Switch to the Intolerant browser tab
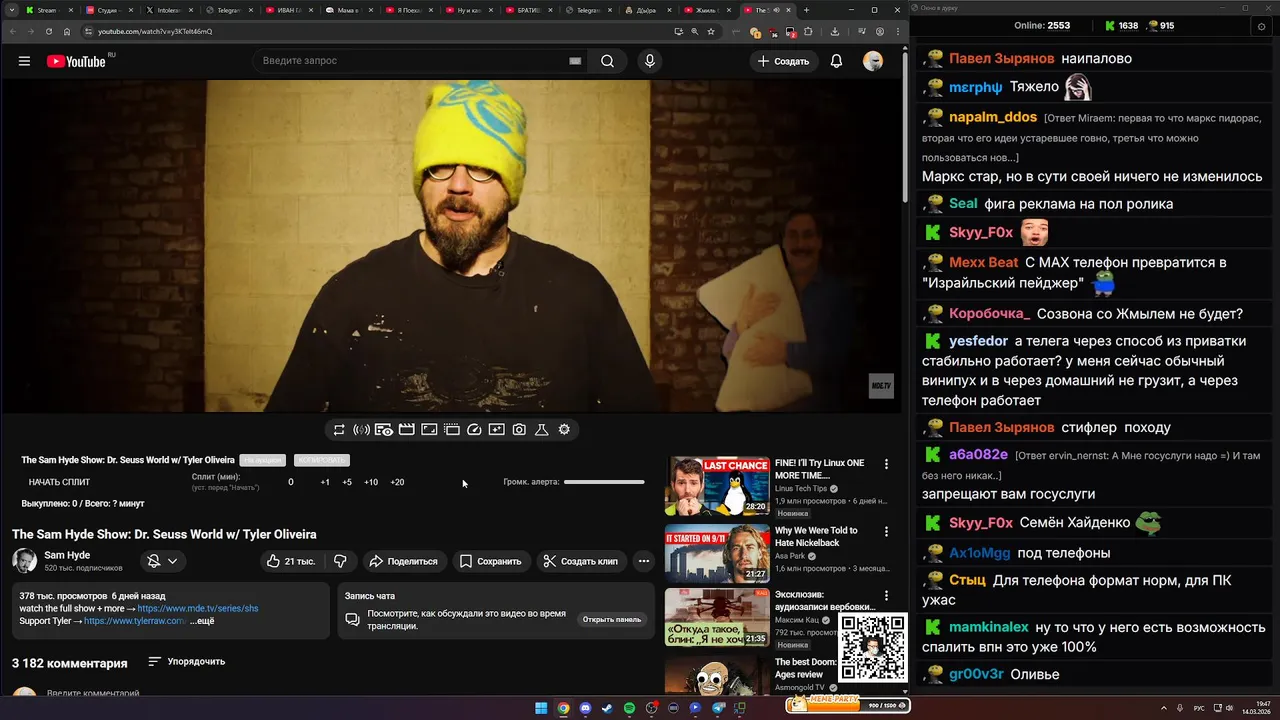The height and width of the screenshot is (720, 1280). point(168,10)
